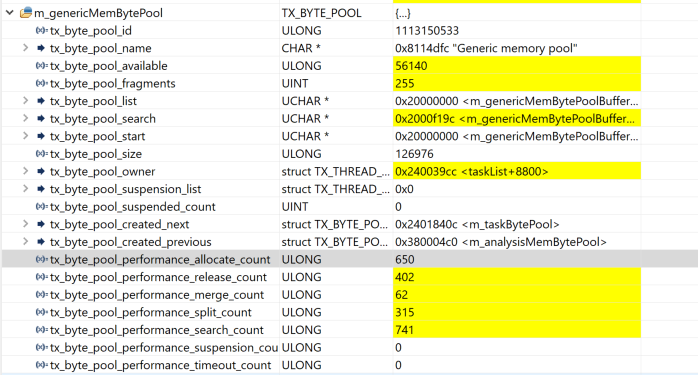Image resolution: width=698 pixels, height=375 pixels.
Task: Expand tx_byte_pool_created_next pointer
Action: [x=26, y=224]
